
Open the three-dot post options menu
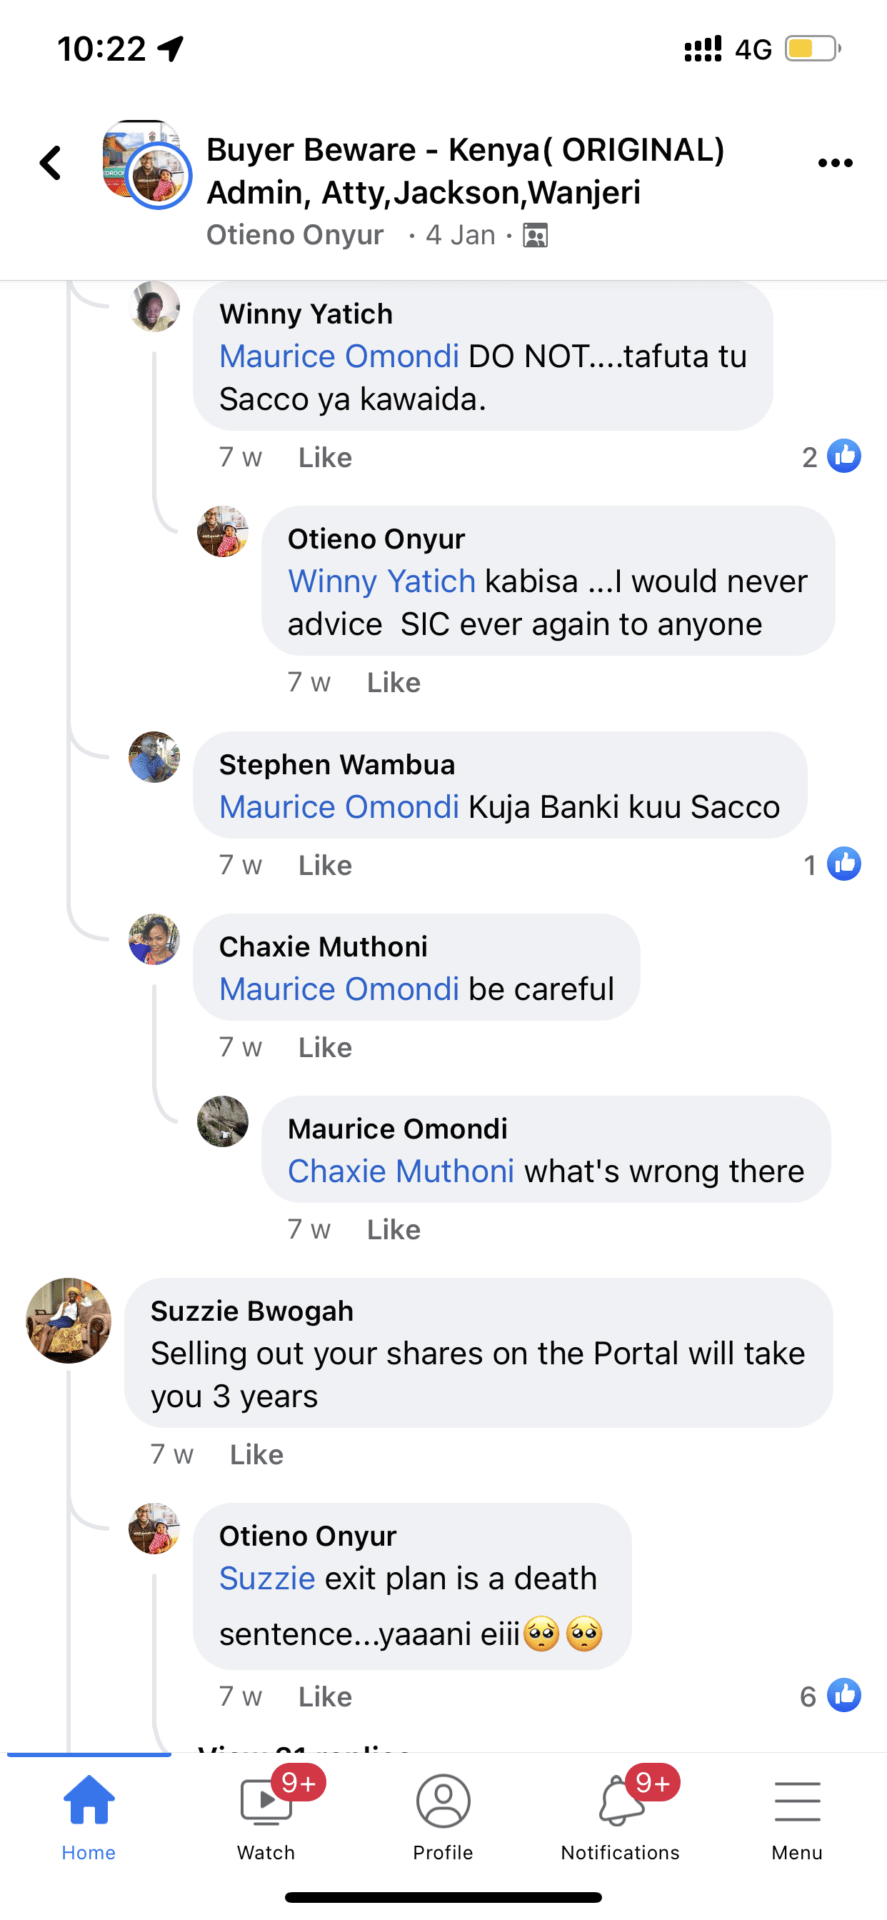tap(835, 163)
